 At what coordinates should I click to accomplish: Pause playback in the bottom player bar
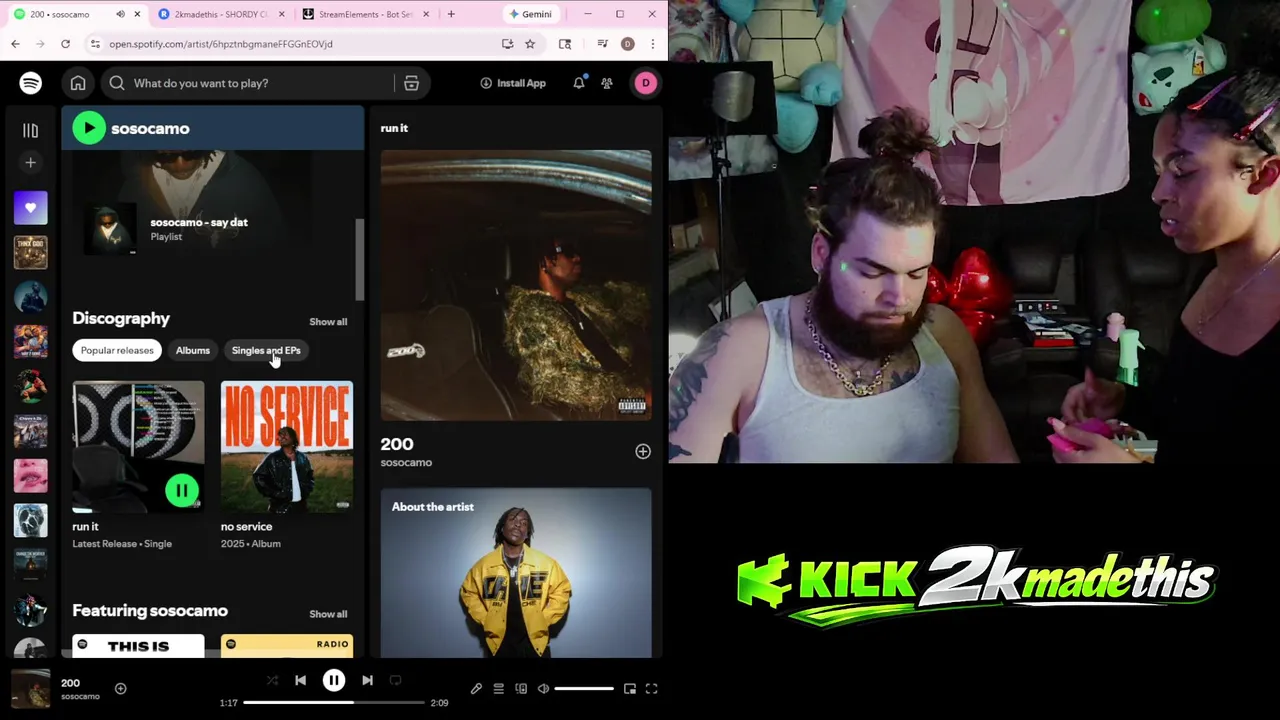coord(334,680)
